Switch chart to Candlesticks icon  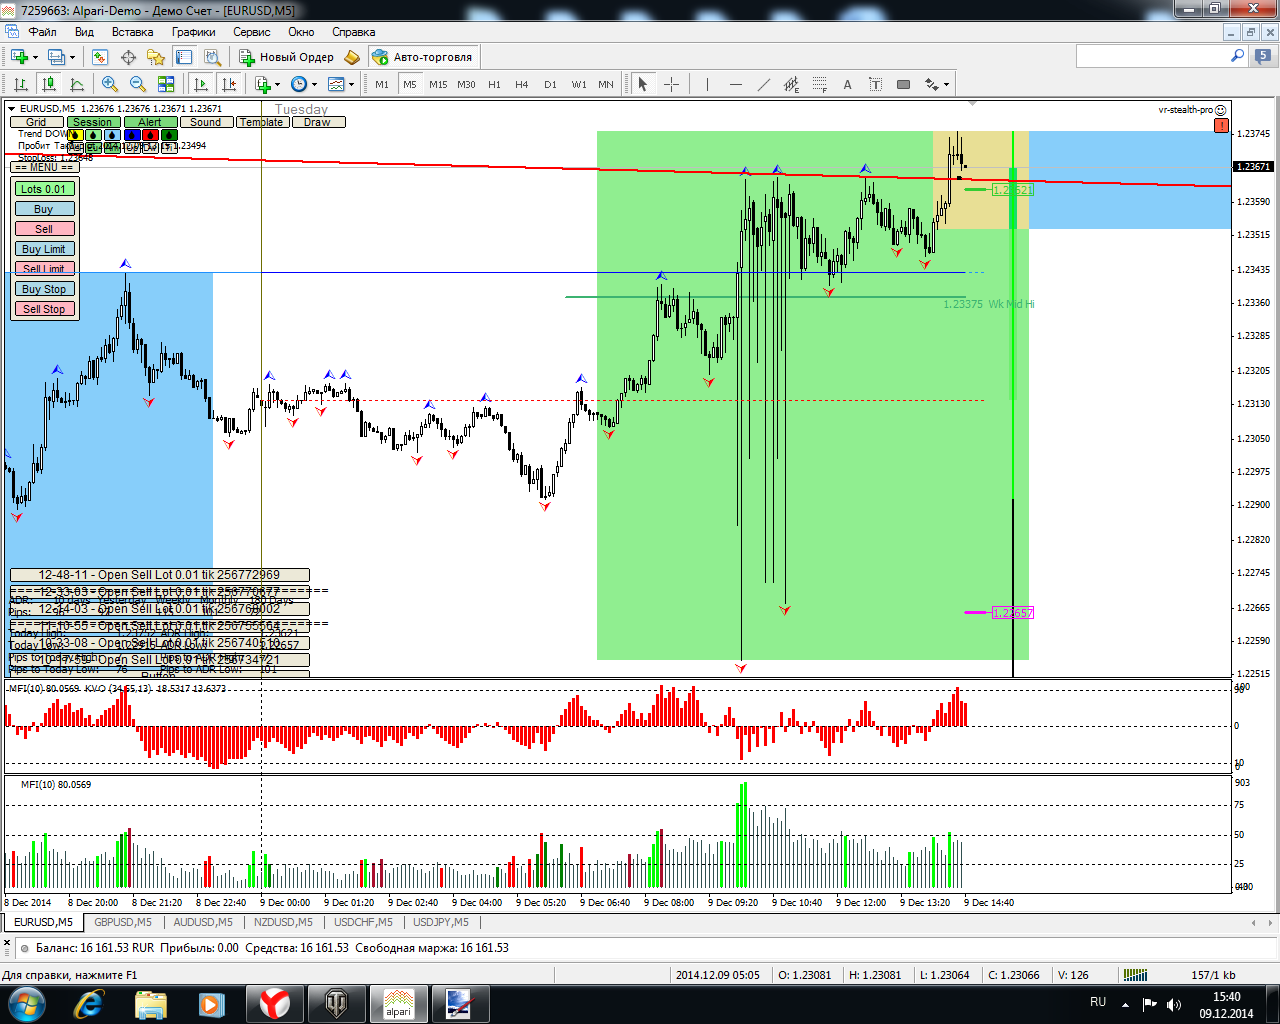click(x=48, y=84)
